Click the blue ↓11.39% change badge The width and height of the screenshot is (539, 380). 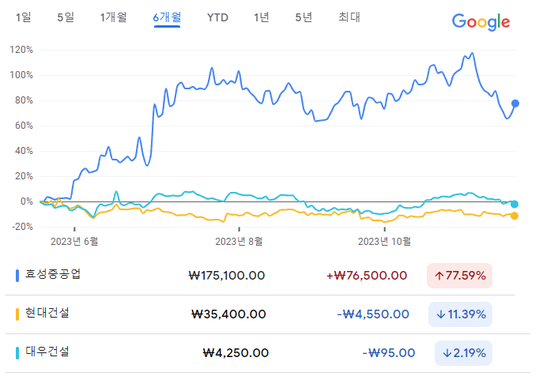[x=460, y=314]
